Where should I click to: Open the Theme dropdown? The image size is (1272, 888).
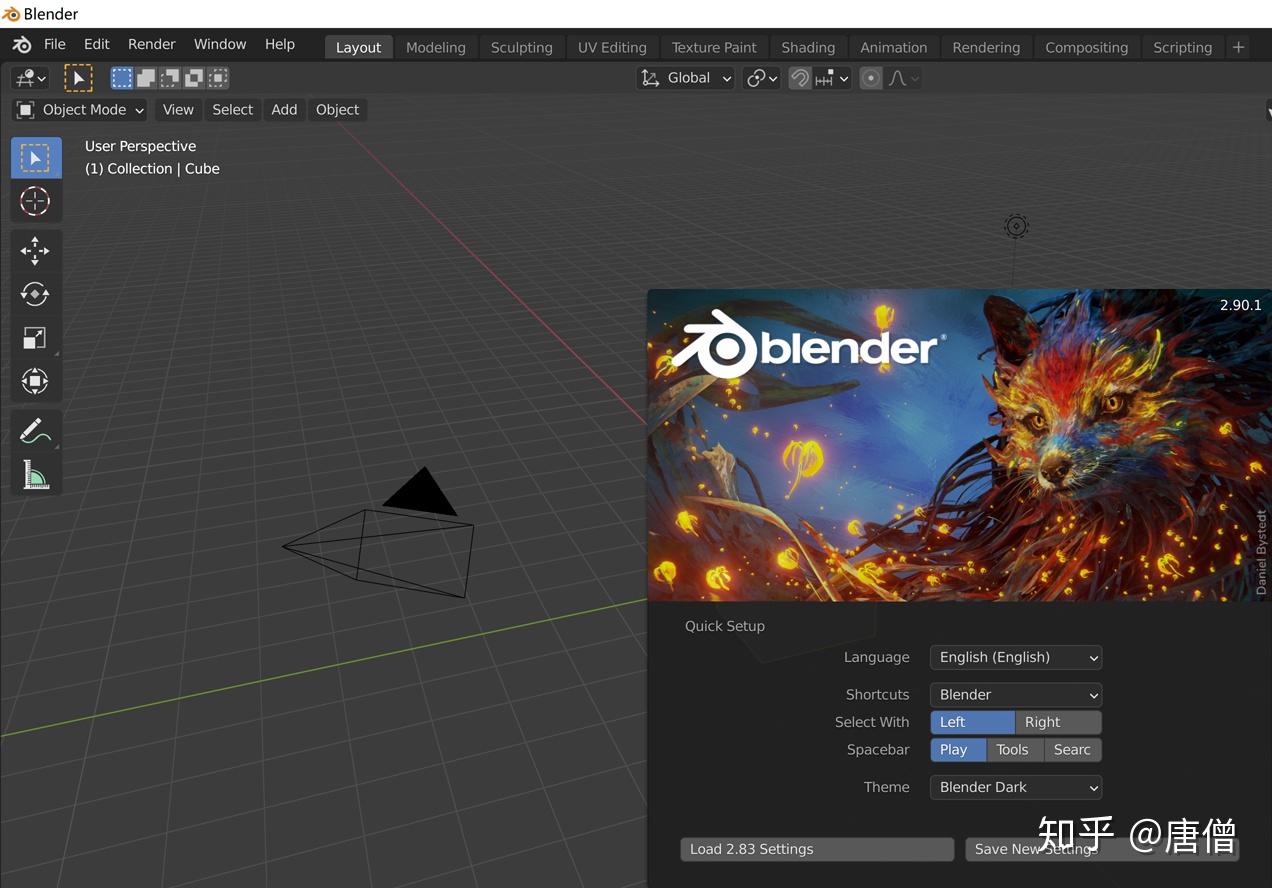[1014, 787]
